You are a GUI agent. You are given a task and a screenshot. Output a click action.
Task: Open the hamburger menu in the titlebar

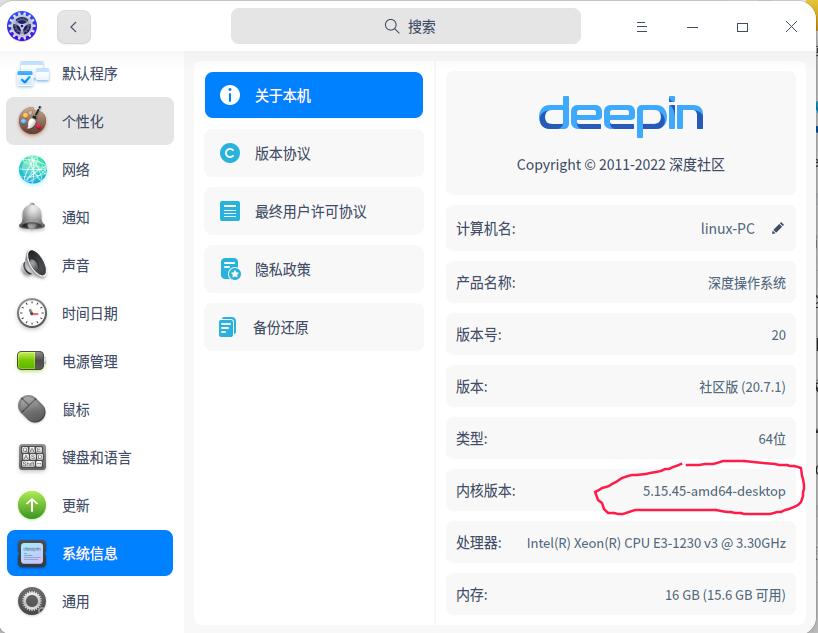pos(641,26)
